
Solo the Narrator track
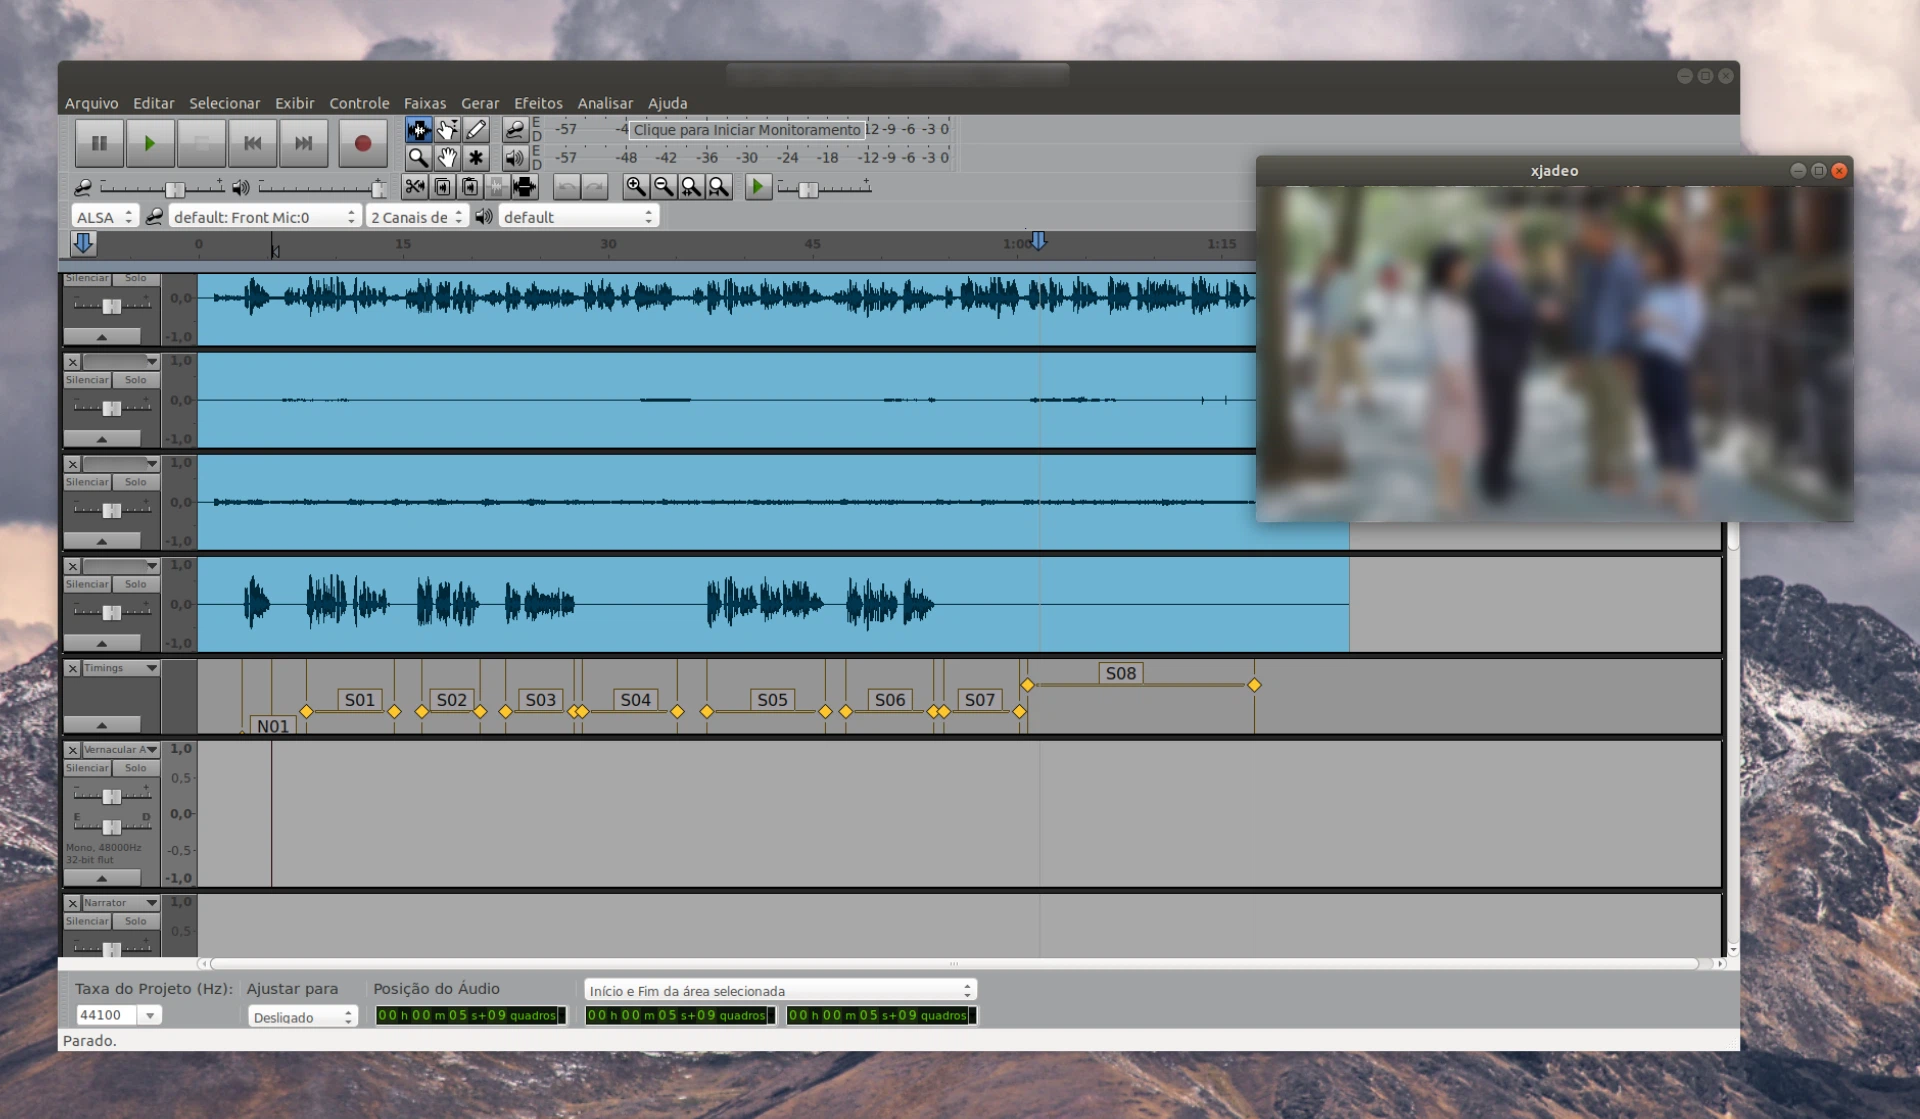pyautogui.click(x=136, y=921)
